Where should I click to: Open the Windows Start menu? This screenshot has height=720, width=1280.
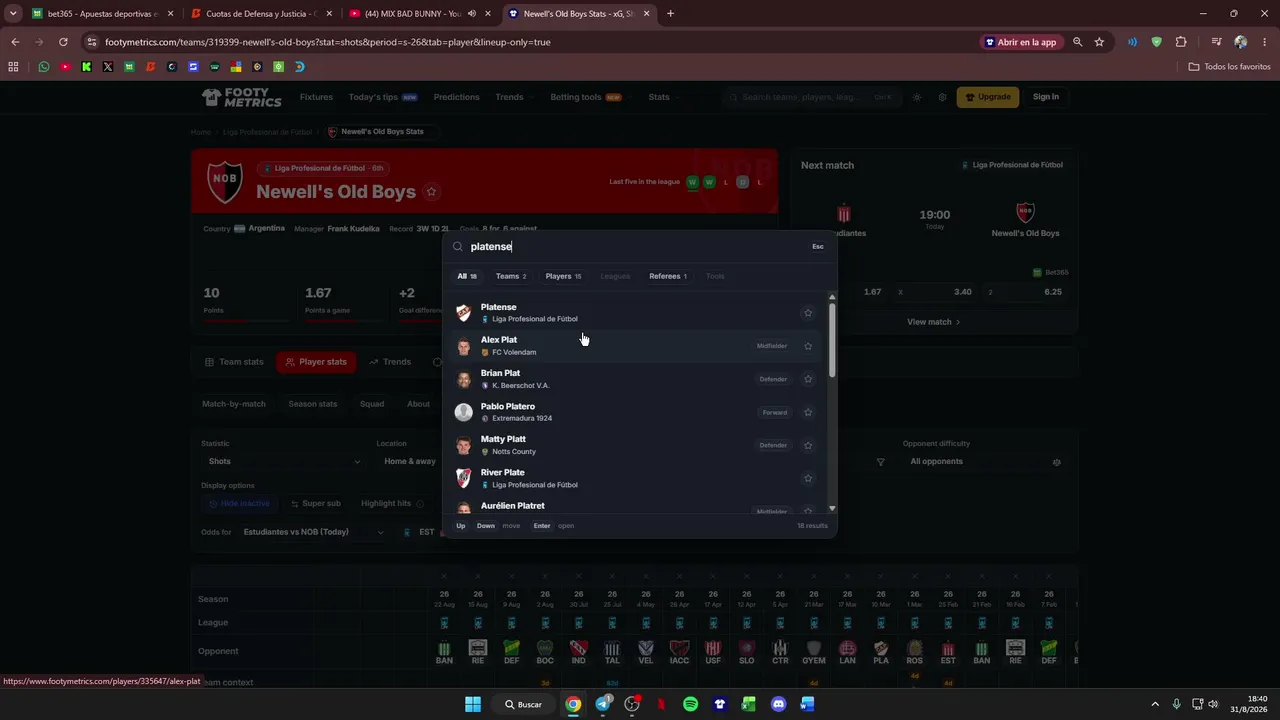click(x=473, y=704)
